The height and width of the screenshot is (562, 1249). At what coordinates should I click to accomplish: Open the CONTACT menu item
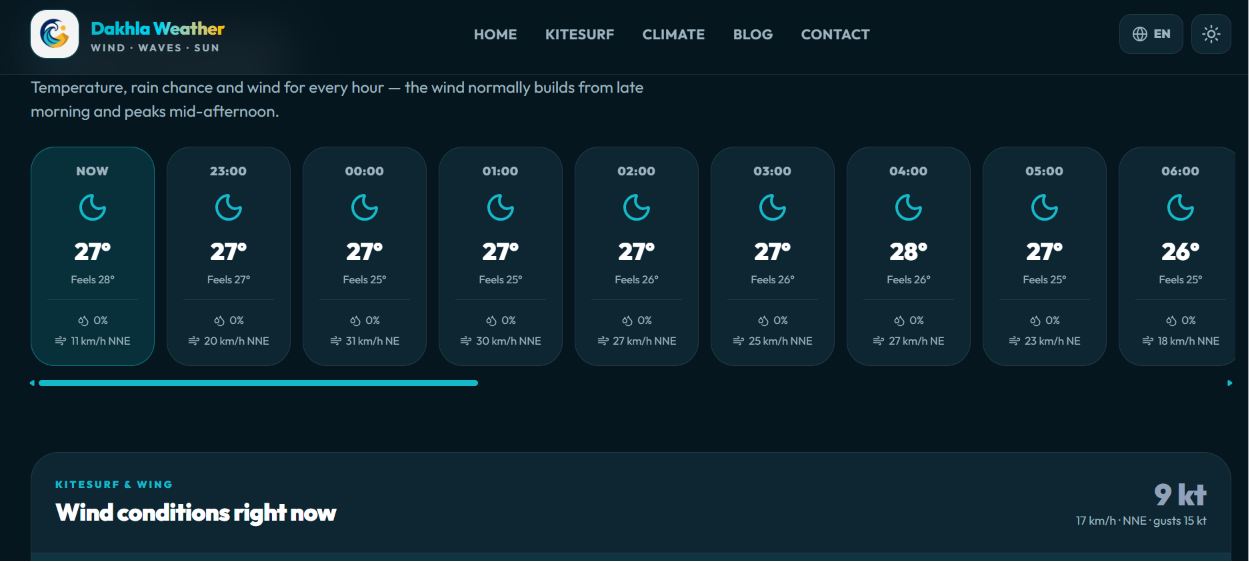tap(835, 34)
